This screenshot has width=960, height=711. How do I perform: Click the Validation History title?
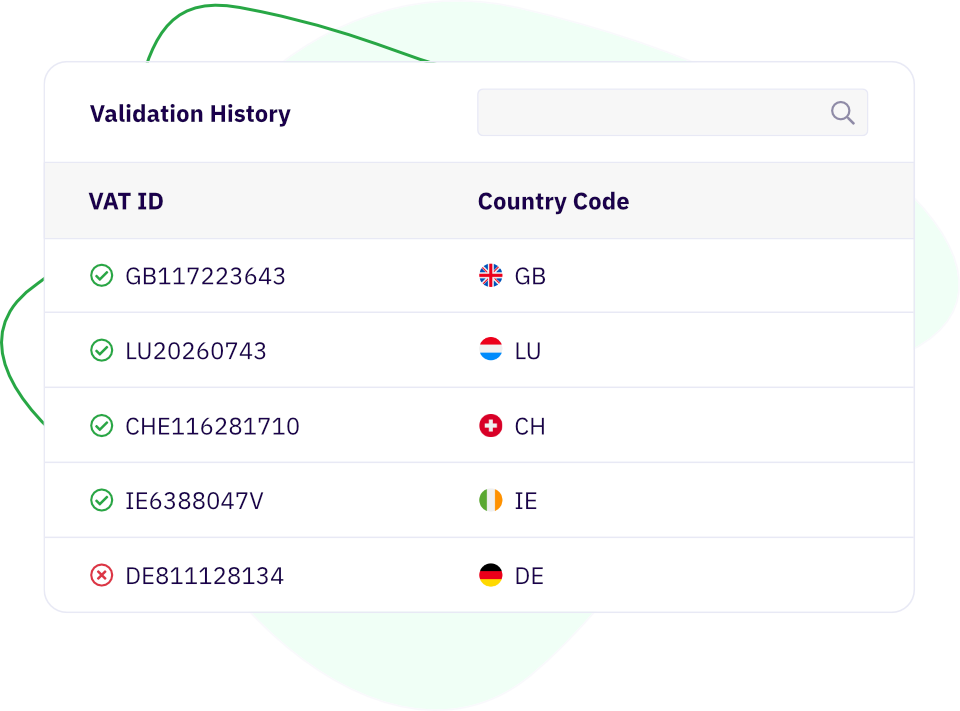[190, 114]
